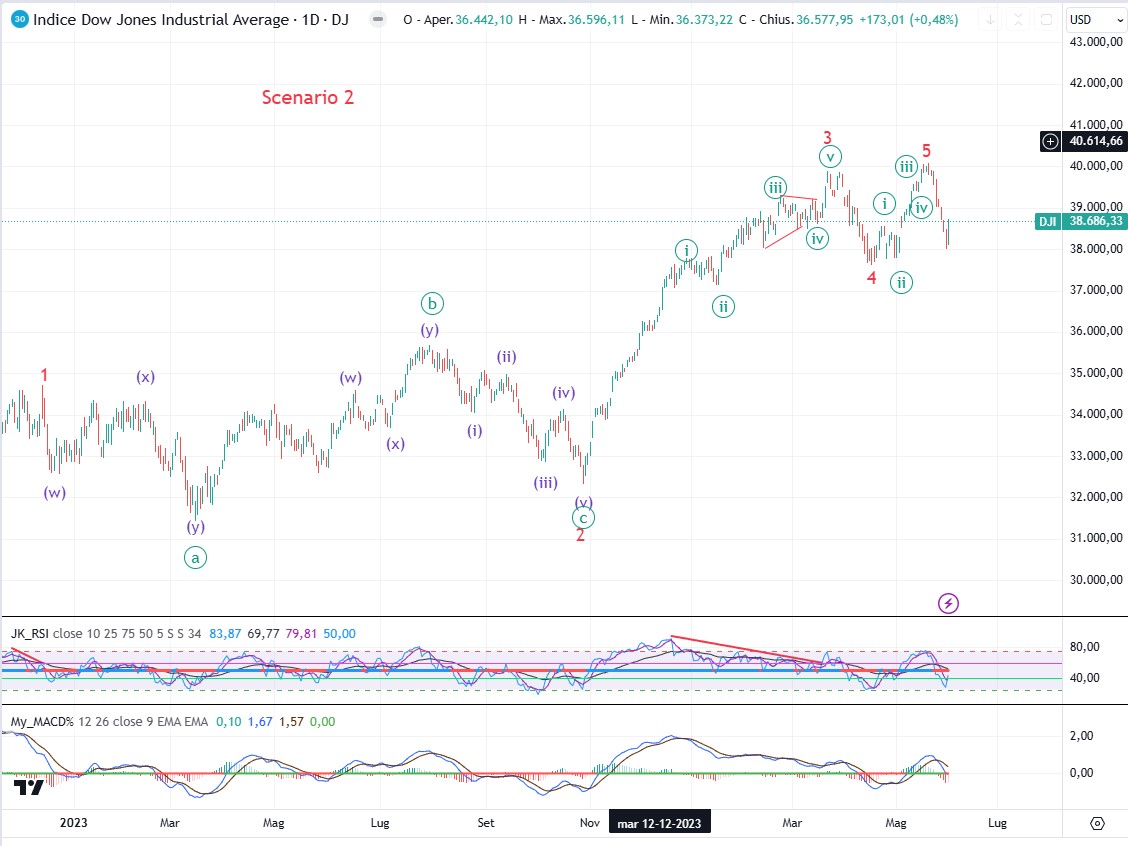Open chart settings with the gear icon
1128x846 pixels.
pos(1097,823)
